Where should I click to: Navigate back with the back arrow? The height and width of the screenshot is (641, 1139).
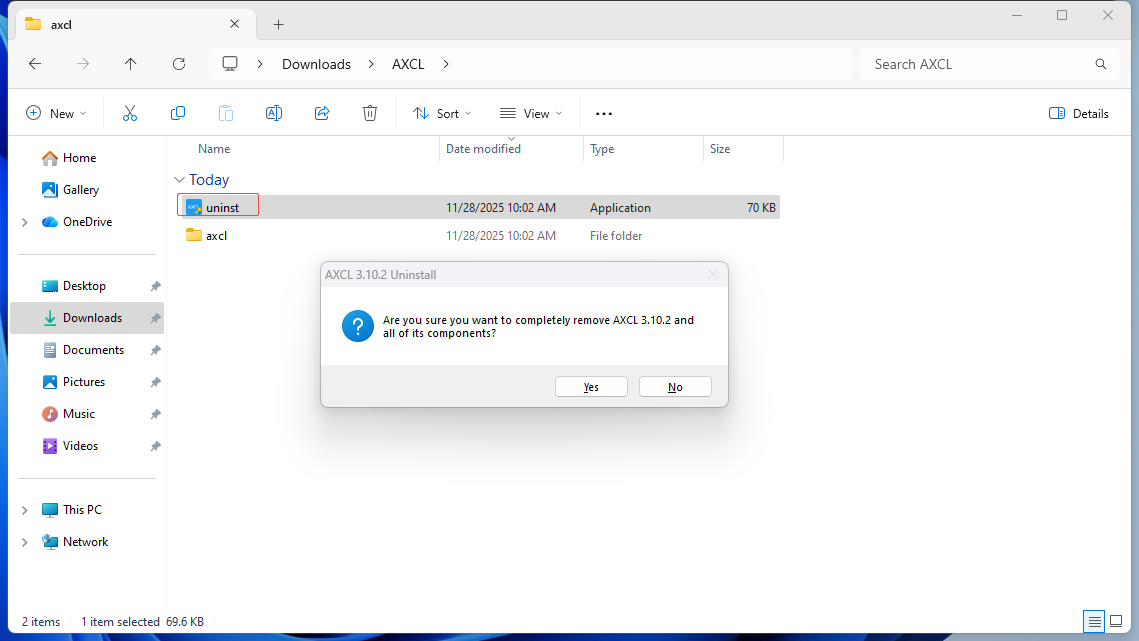coord(35,64)
